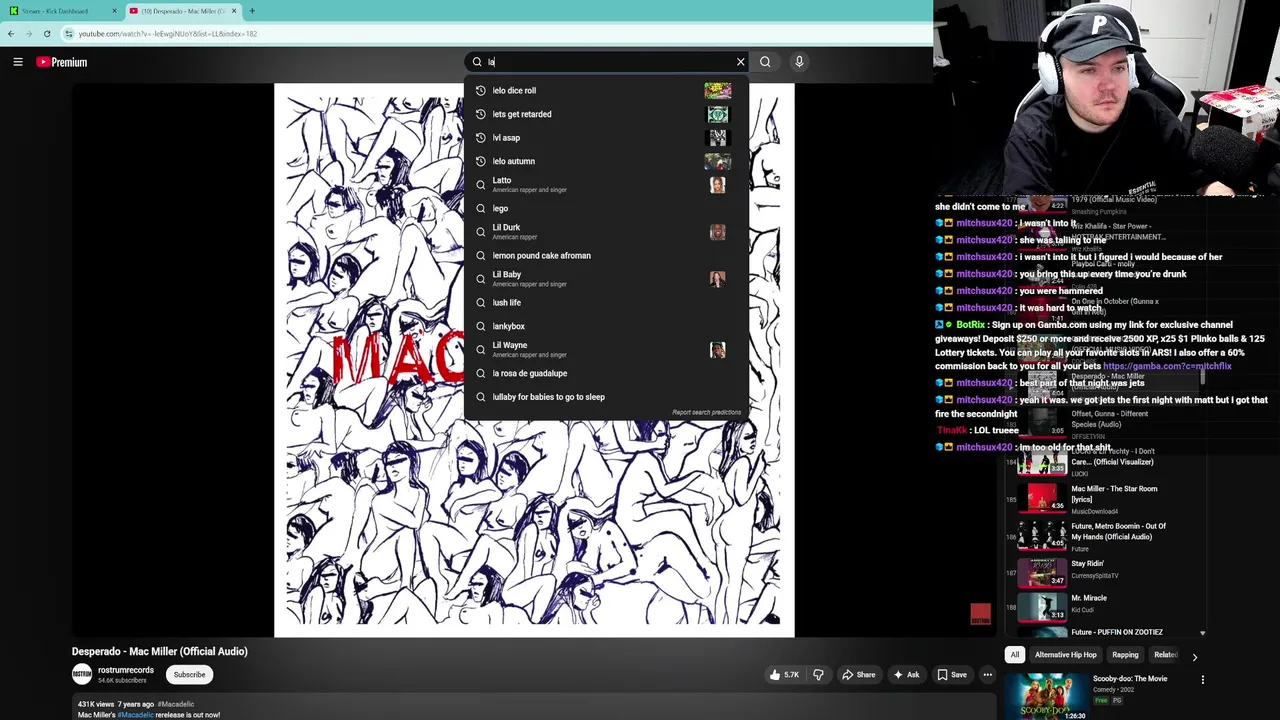Save the video to a playlist
1280x720 pixels.
click(x=952, y=675)
